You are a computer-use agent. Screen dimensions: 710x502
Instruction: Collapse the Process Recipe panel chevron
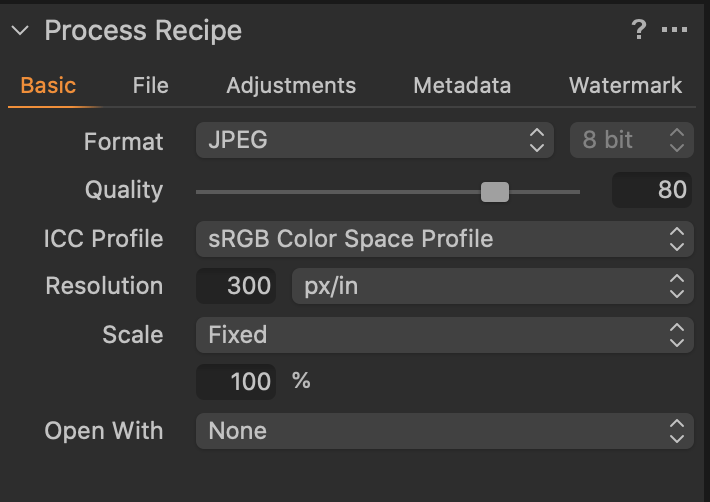(21, 31)
